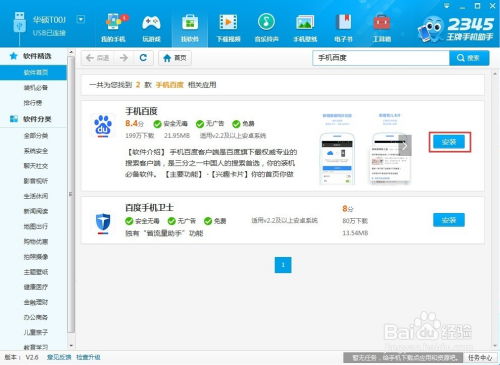Open the 手机百度 app title

[x=141, y=111]
